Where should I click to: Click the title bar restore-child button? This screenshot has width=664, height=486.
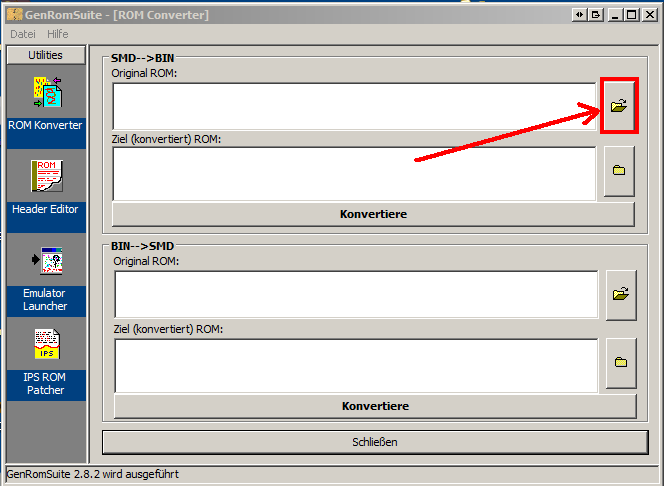pyautogui.click(x=596, y=15)
